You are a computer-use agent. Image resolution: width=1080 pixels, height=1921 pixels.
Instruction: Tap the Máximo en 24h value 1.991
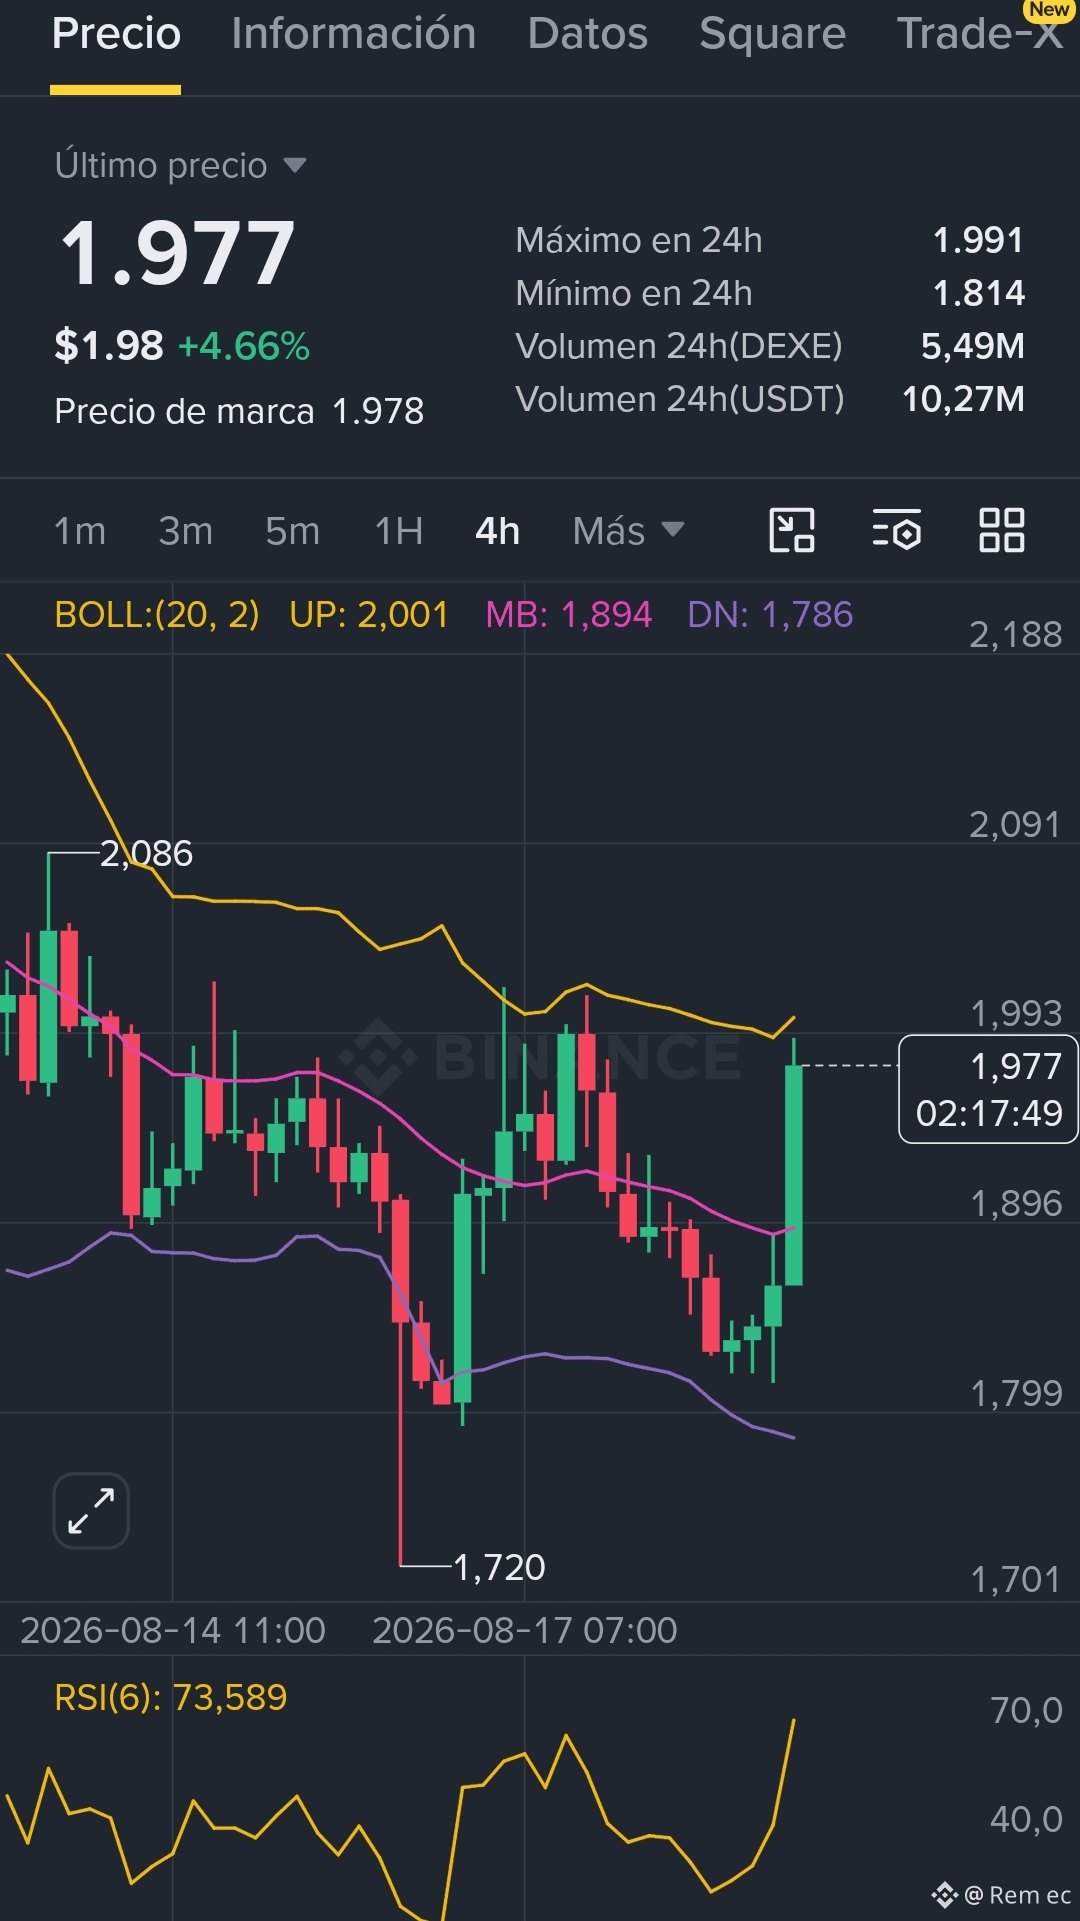(978, 240)
